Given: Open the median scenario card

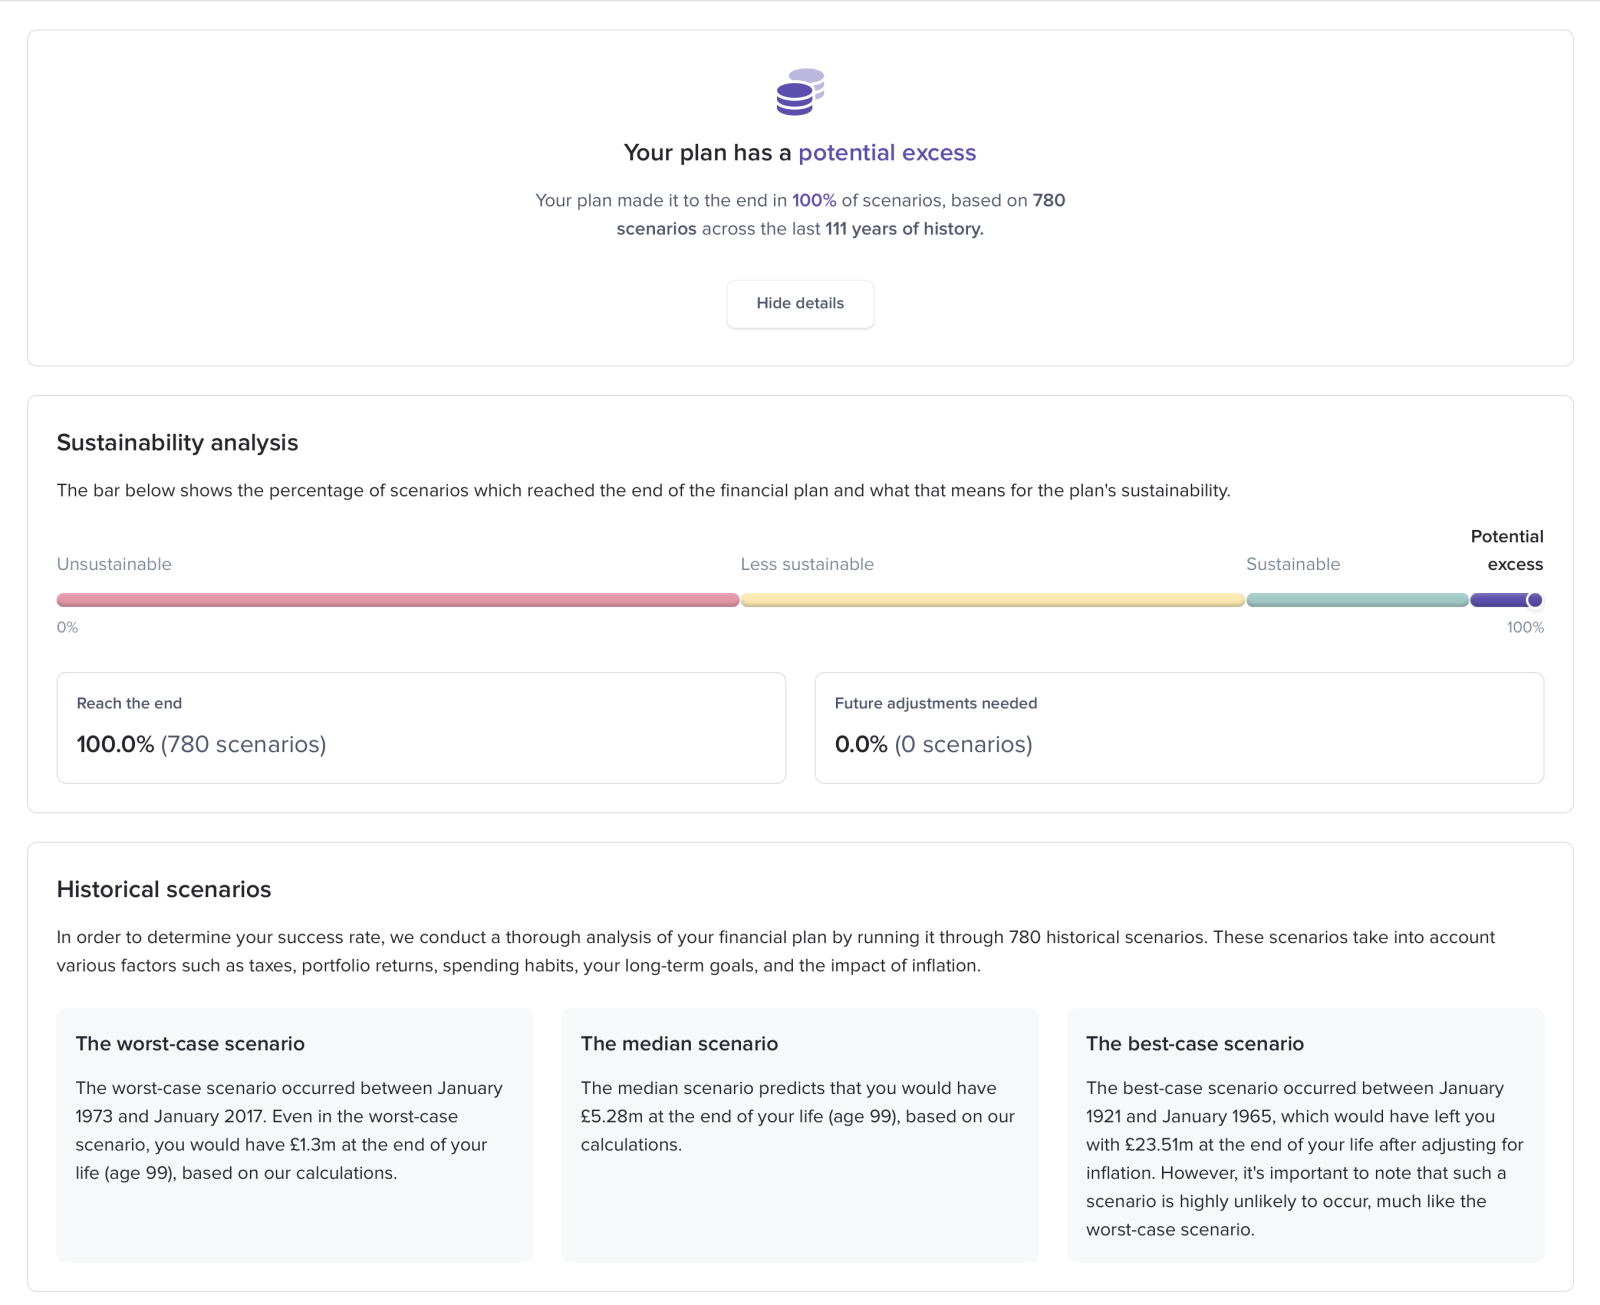Looking at the screenshot, I should pos(800,1134).
